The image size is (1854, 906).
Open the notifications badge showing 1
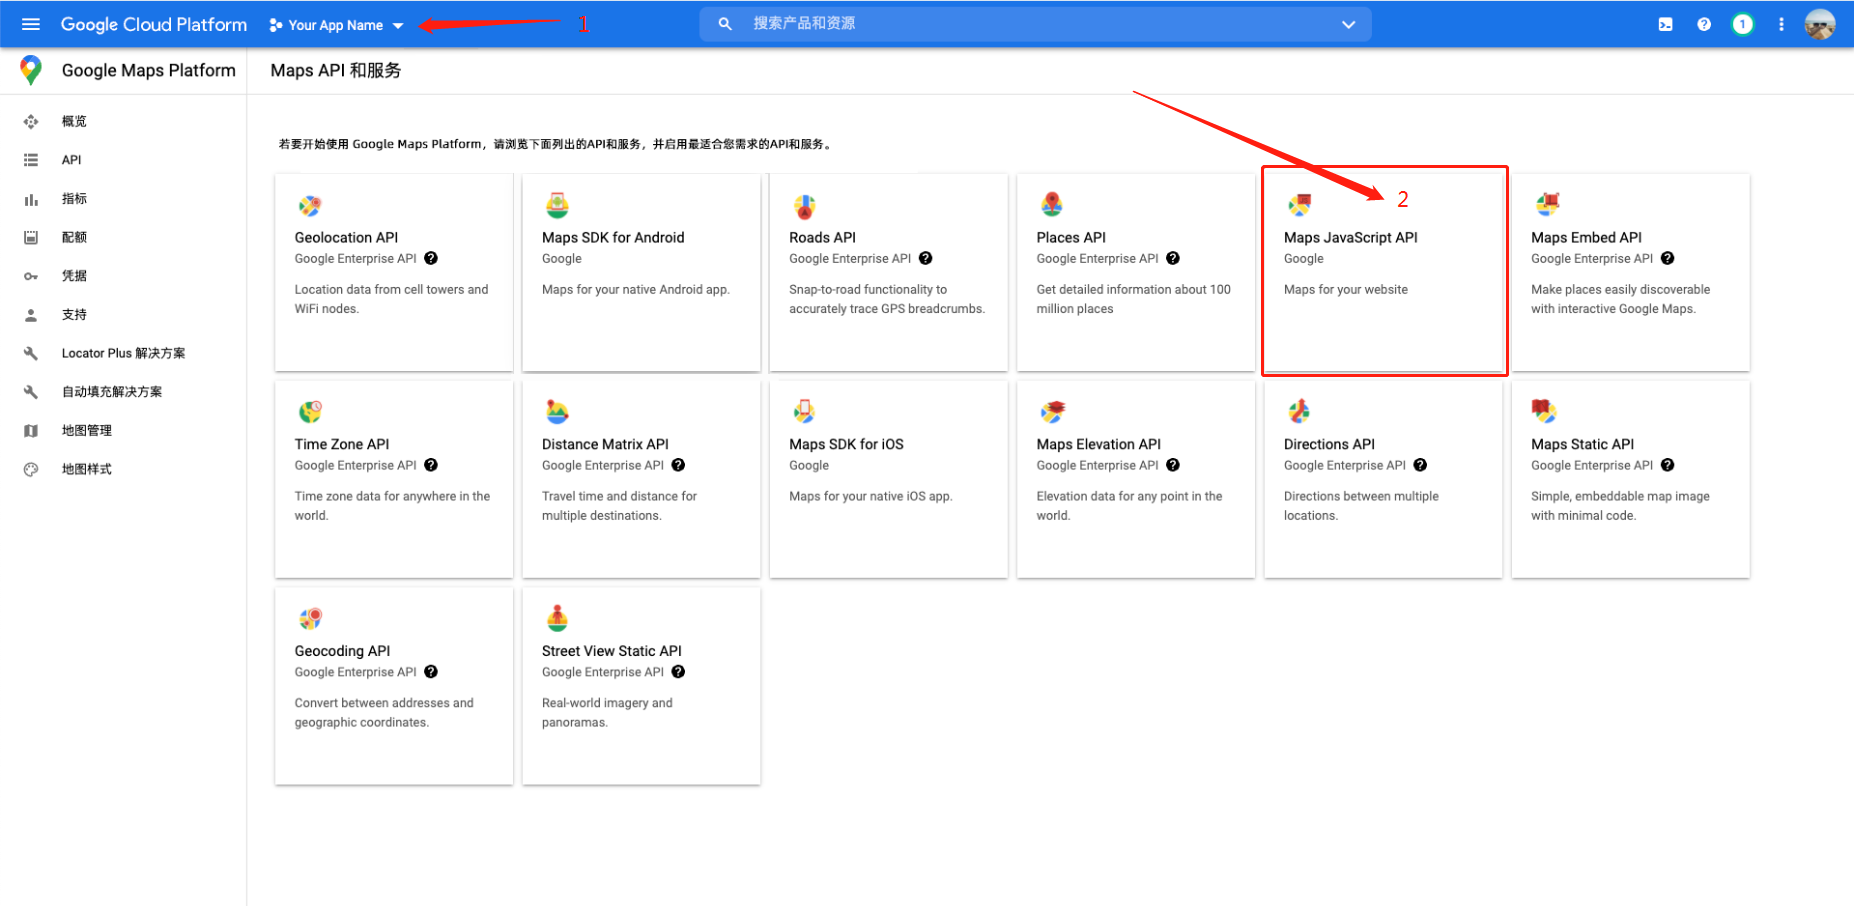1742,24
